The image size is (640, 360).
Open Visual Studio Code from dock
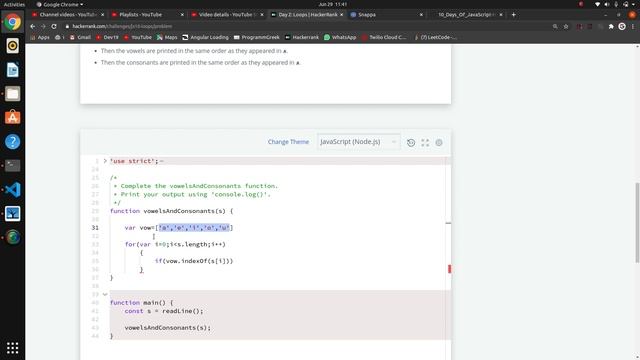12,190
